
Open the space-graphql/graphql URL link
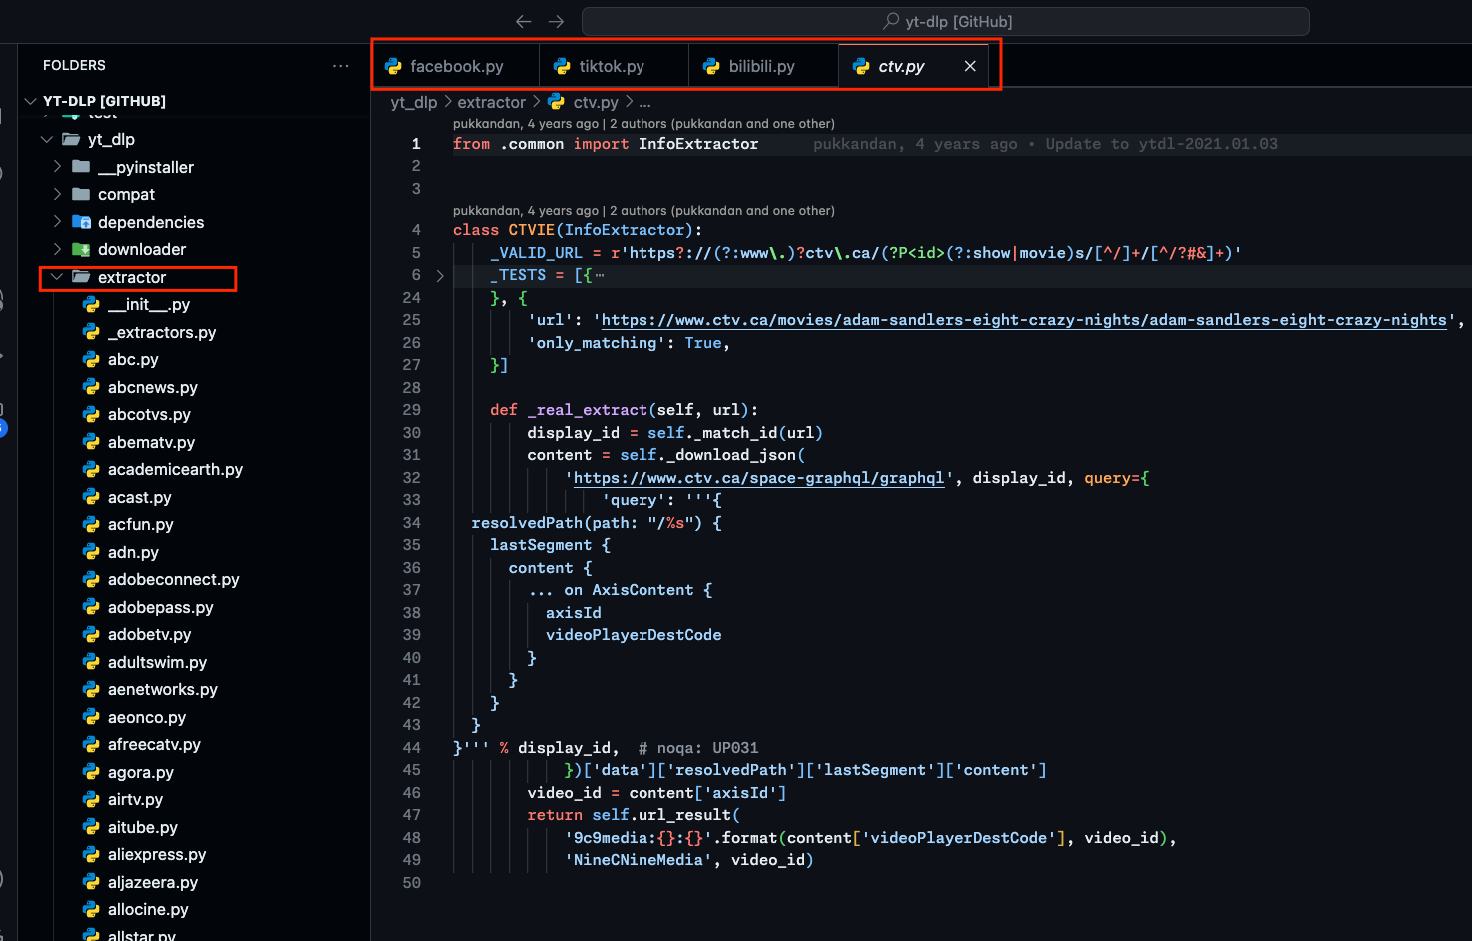coord(759,478)
